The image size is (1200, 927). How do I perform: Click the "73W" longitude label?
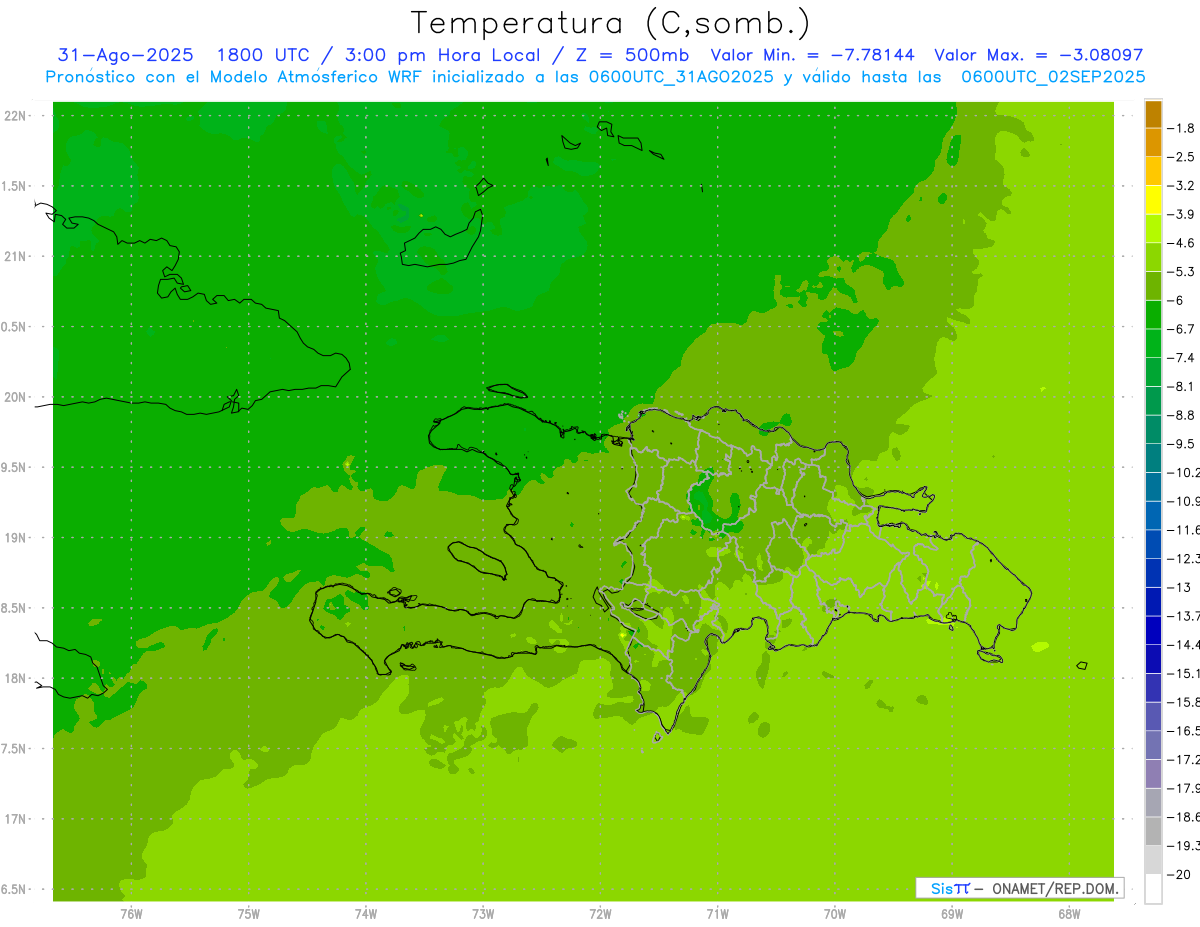click(483, 913)
